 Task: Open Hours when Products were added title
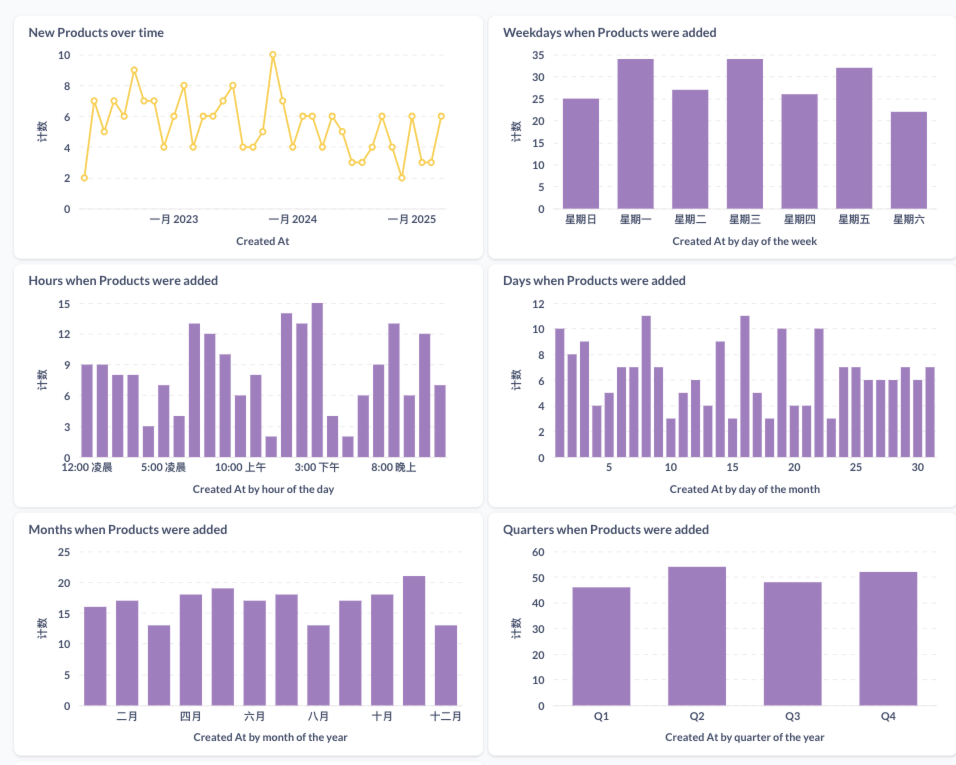pos(123,280)
